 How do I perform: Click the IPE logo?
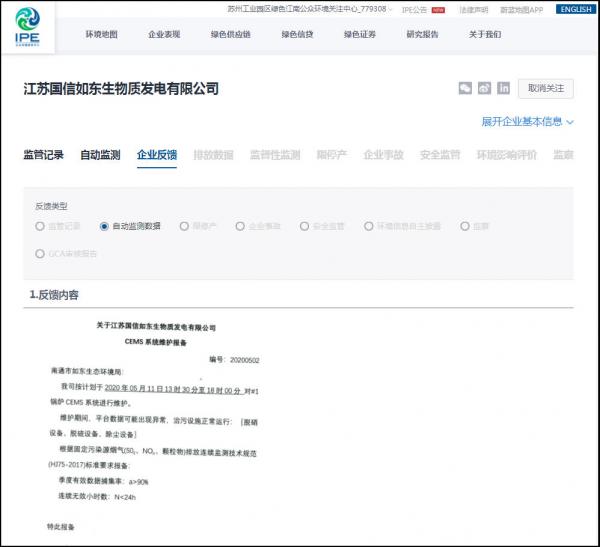click(x=28, y=27)
